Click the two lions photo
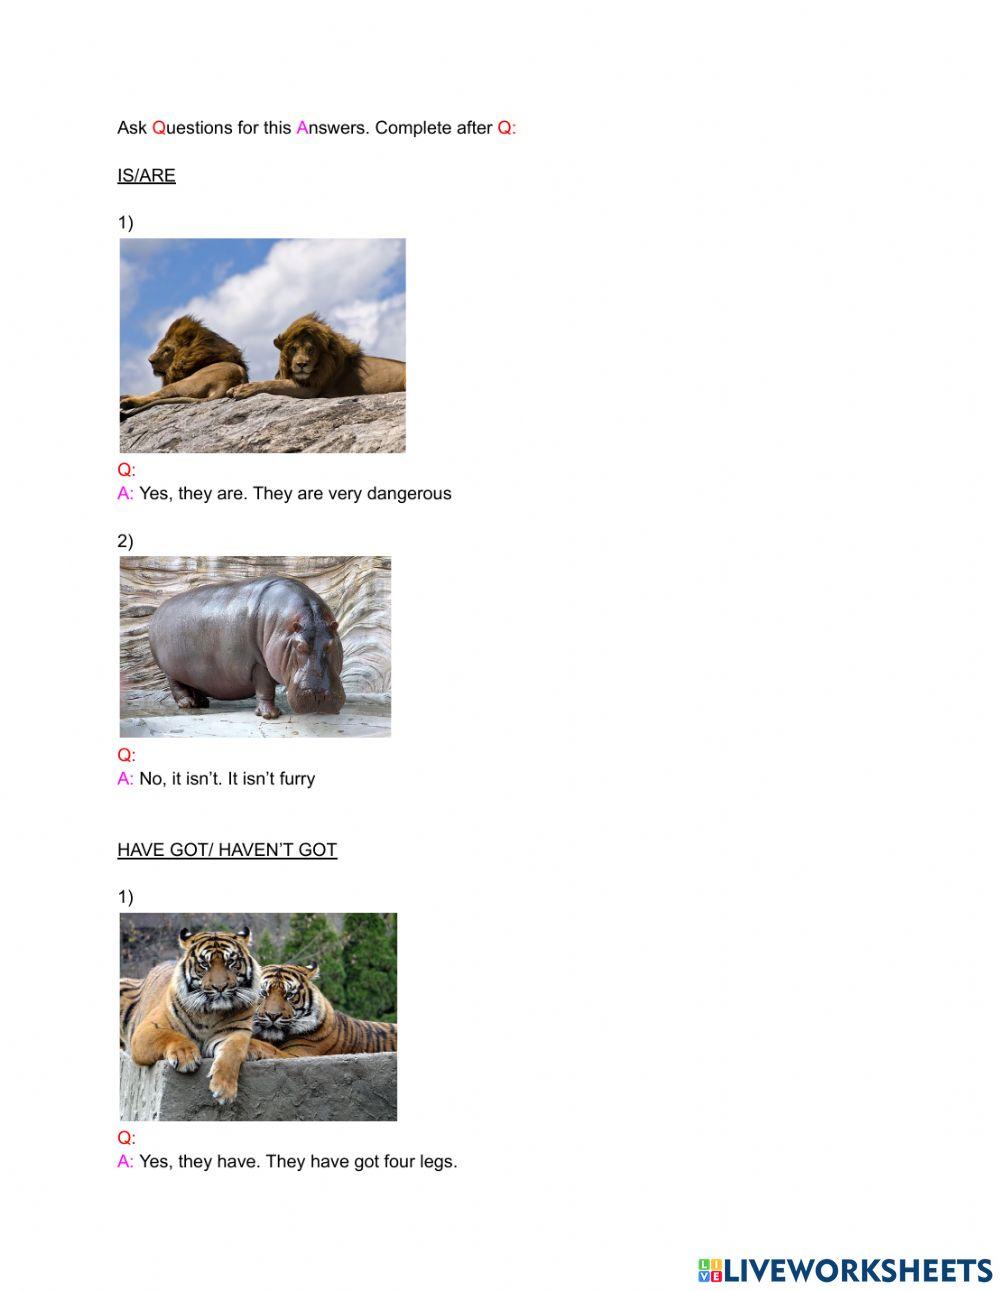The height and width of the screenshot is (1291, 1000). coord(262,345)
